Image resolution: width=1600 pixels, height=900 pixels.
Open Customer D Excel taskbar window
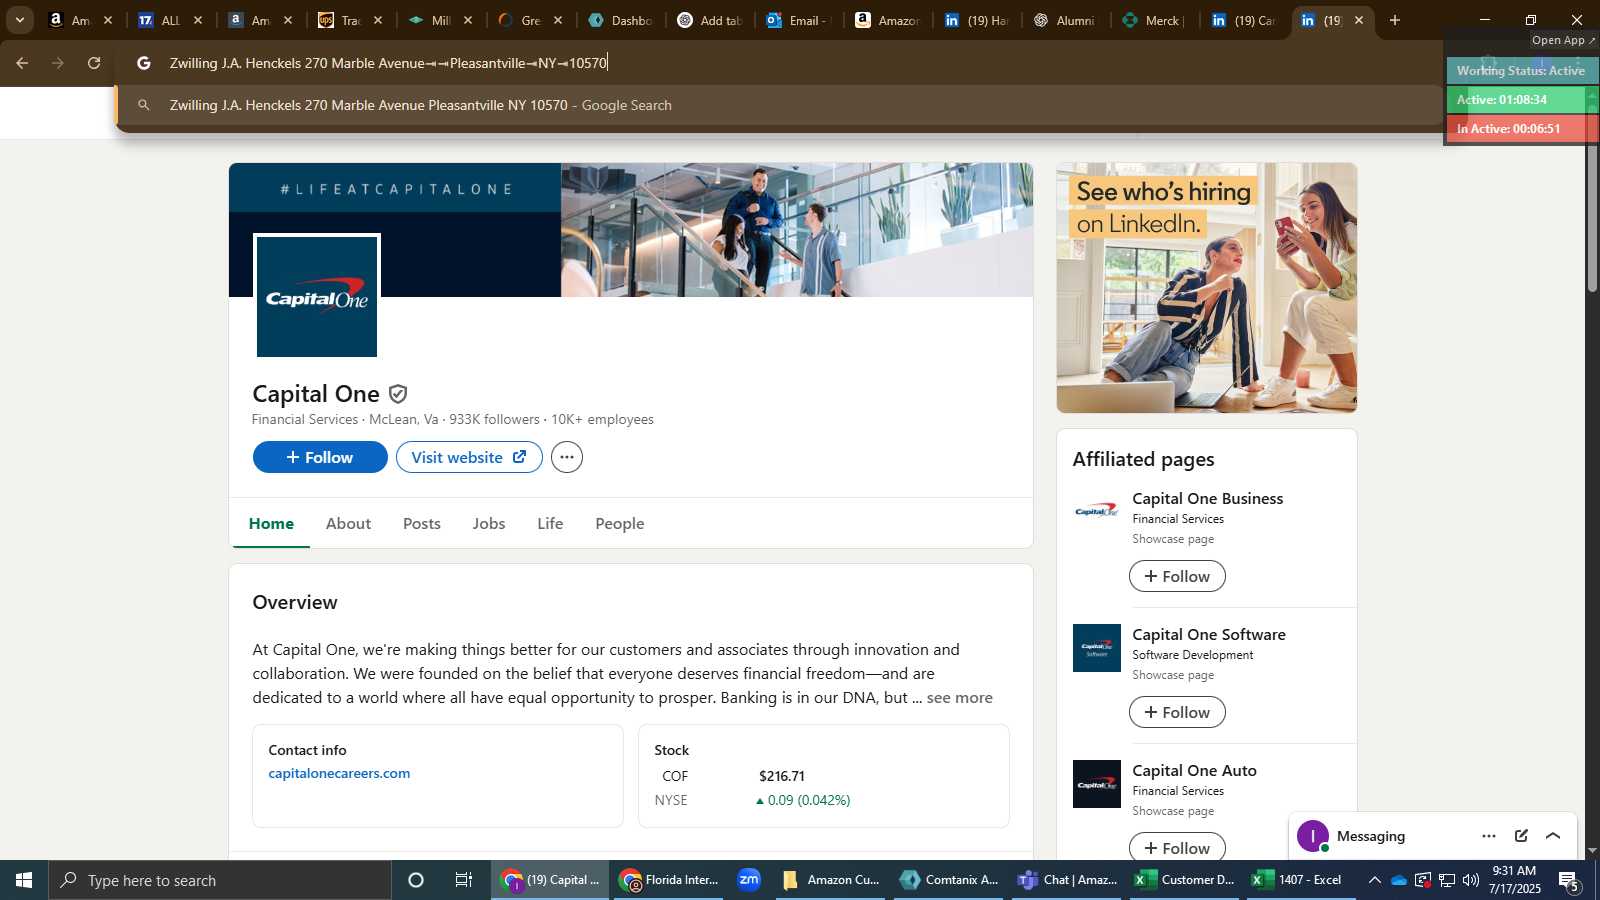1186,880
